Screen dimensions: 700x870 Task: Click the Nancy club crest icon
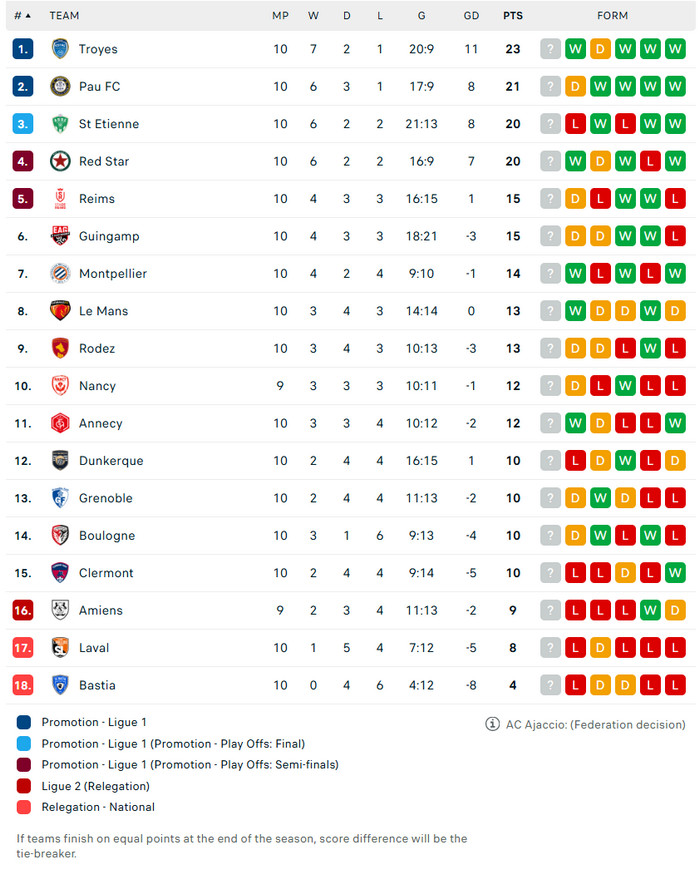[x=60, y=386]
